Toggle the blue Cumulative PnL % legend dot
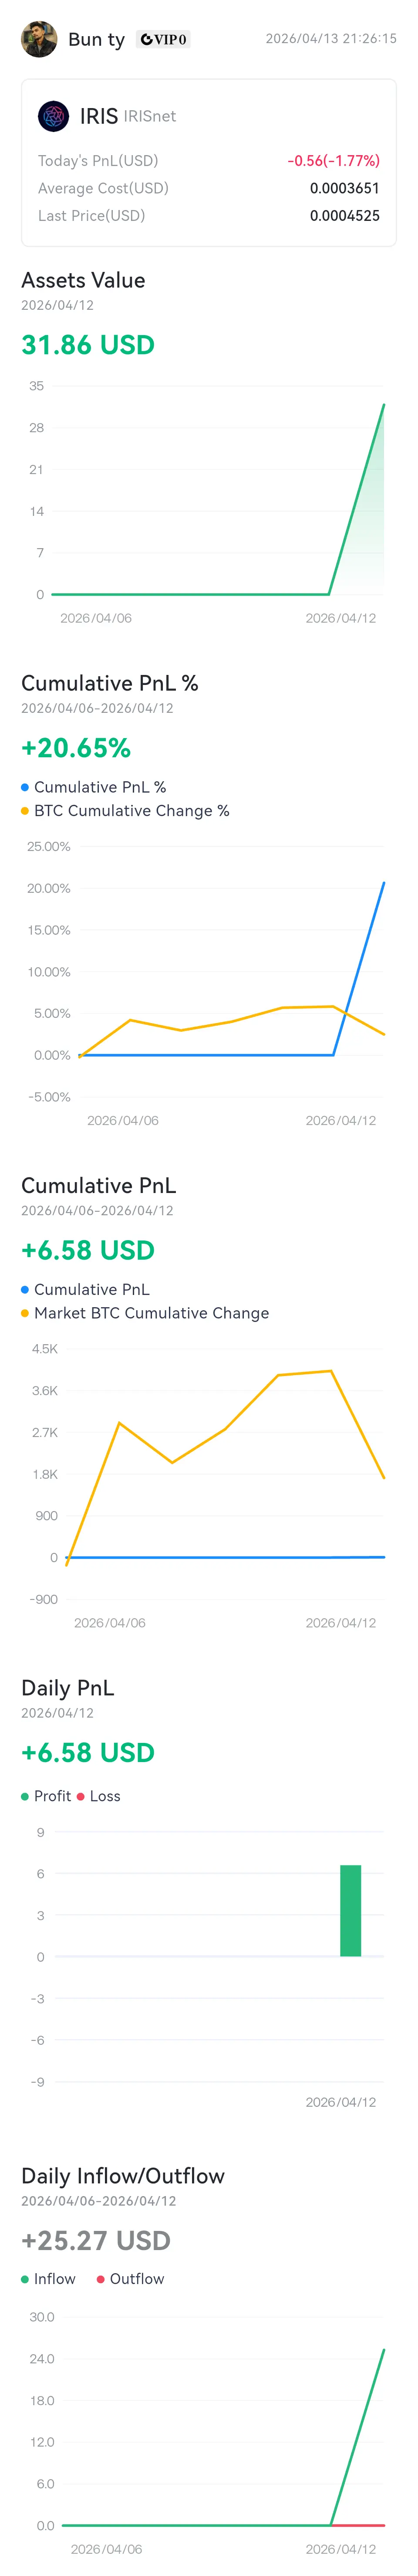The width and height of the screenshot is (418, 2576). pyautogui.click(x=25, y=787)
